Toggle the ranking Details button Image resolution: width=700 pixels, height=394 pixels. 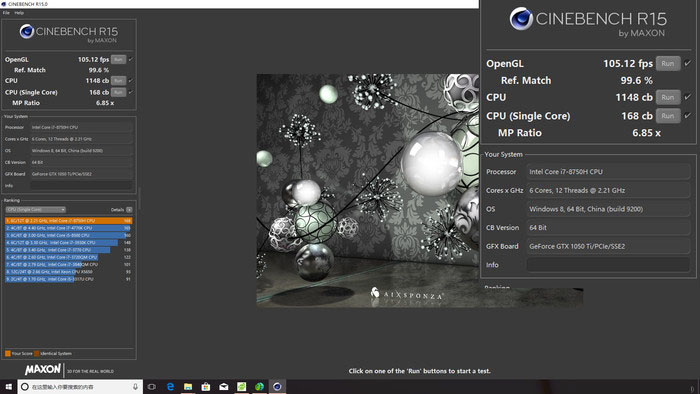tap(129, 210)
